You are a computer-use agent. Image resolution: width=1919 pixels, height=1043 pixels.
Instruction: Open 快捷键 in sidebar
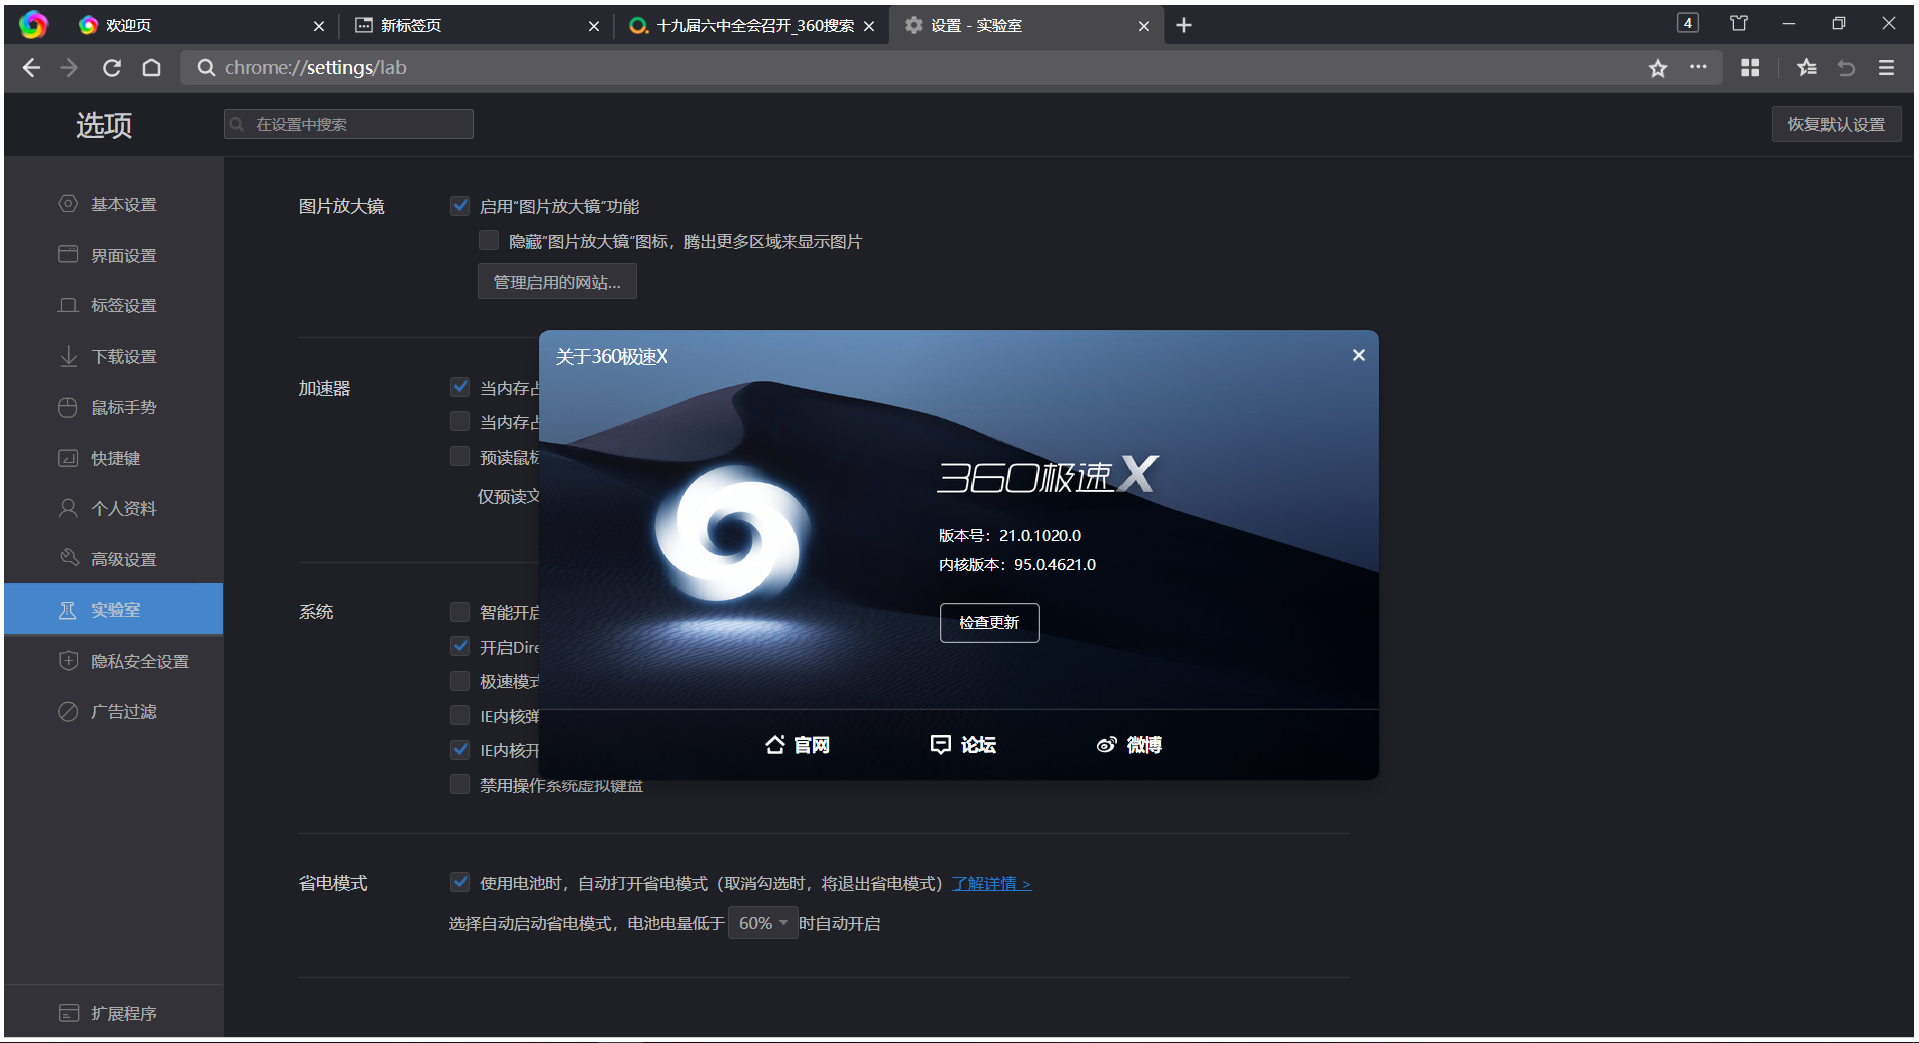pyautogui.click(x=114, y=458)
